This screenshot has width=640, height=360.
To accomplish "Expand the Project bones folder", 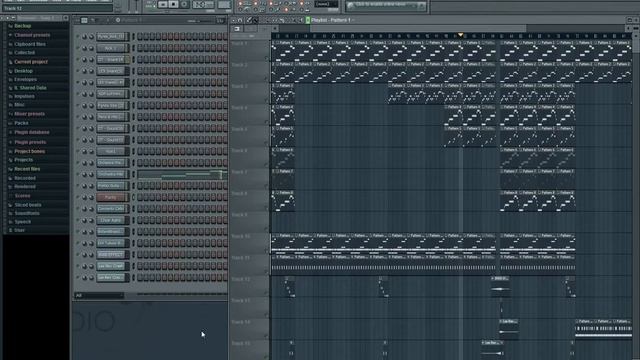I will tap(29, 151).
